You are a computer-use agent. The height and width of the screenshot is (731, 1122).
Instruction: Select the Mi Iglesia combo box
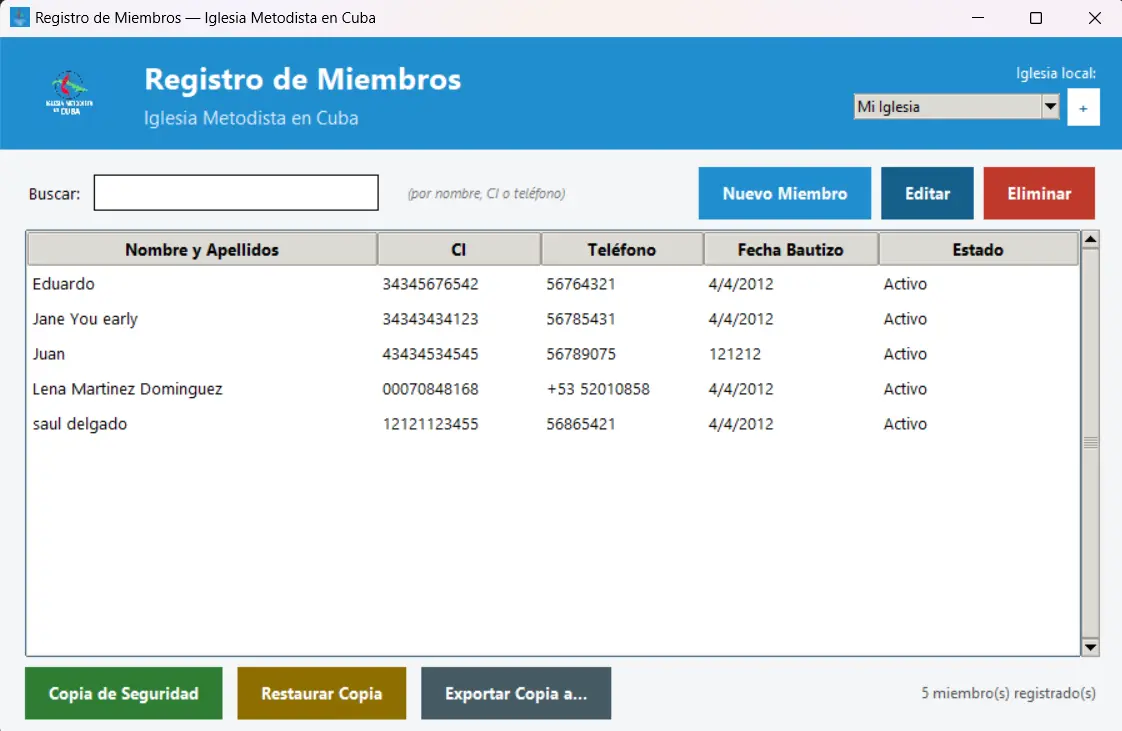pyautogui.click(x=956, y=107)
